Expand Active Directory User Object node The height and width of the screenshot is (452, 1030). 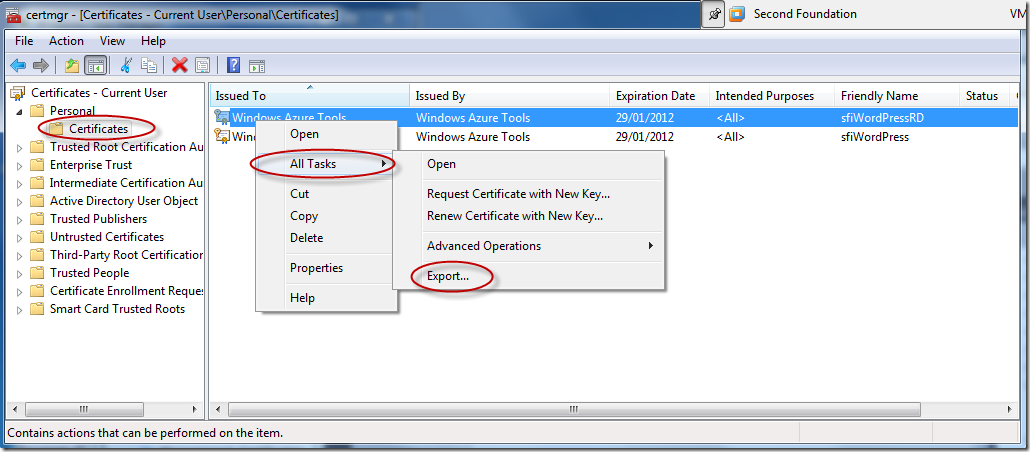click(x=20, y=202)
